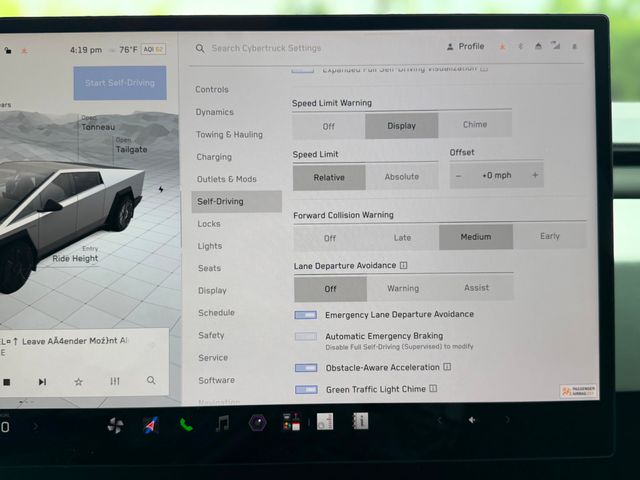Open the HomeLink garage icon
This screenshot has width=640, height=480.
click(x=538, y=46)
